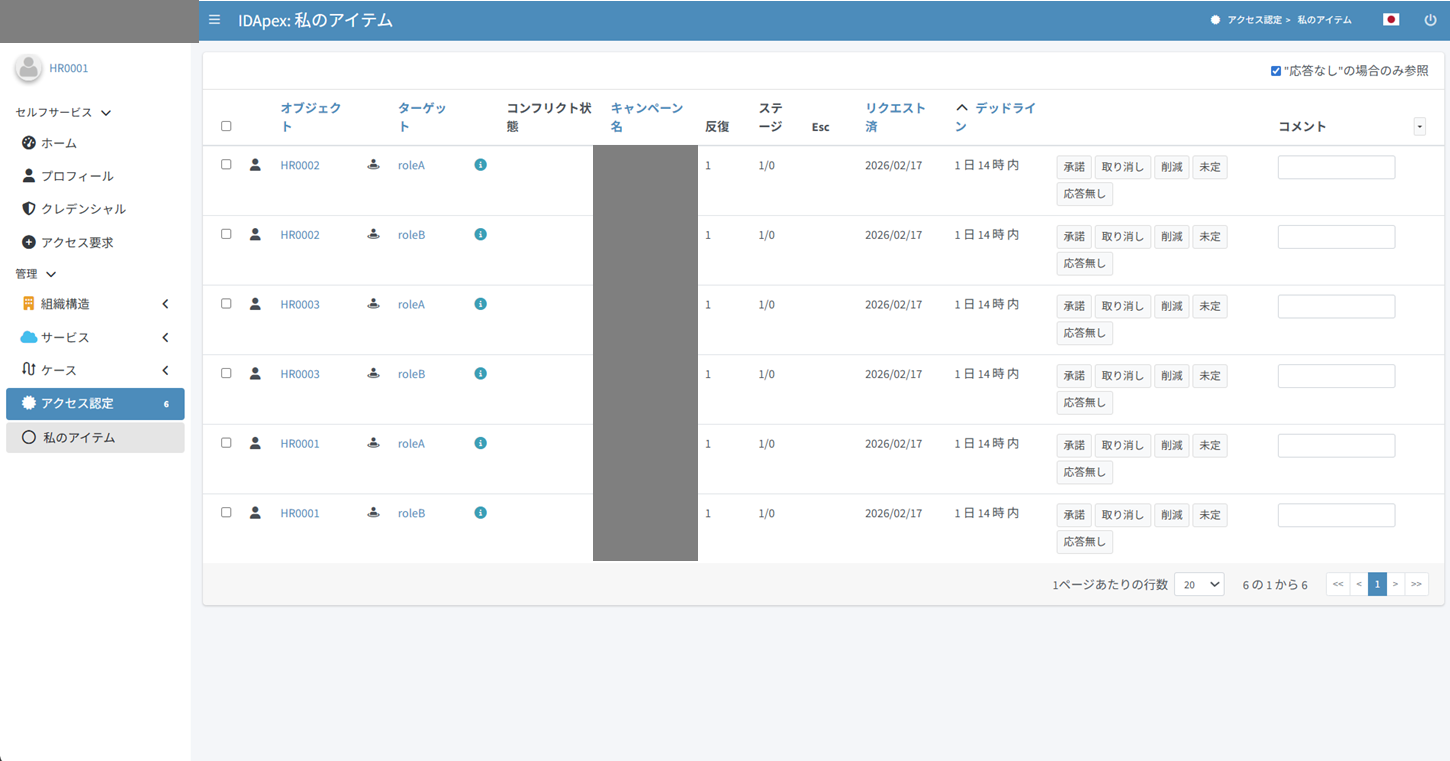
Task: Select アクセス認定 sidebar item
Action: point(95,404)
